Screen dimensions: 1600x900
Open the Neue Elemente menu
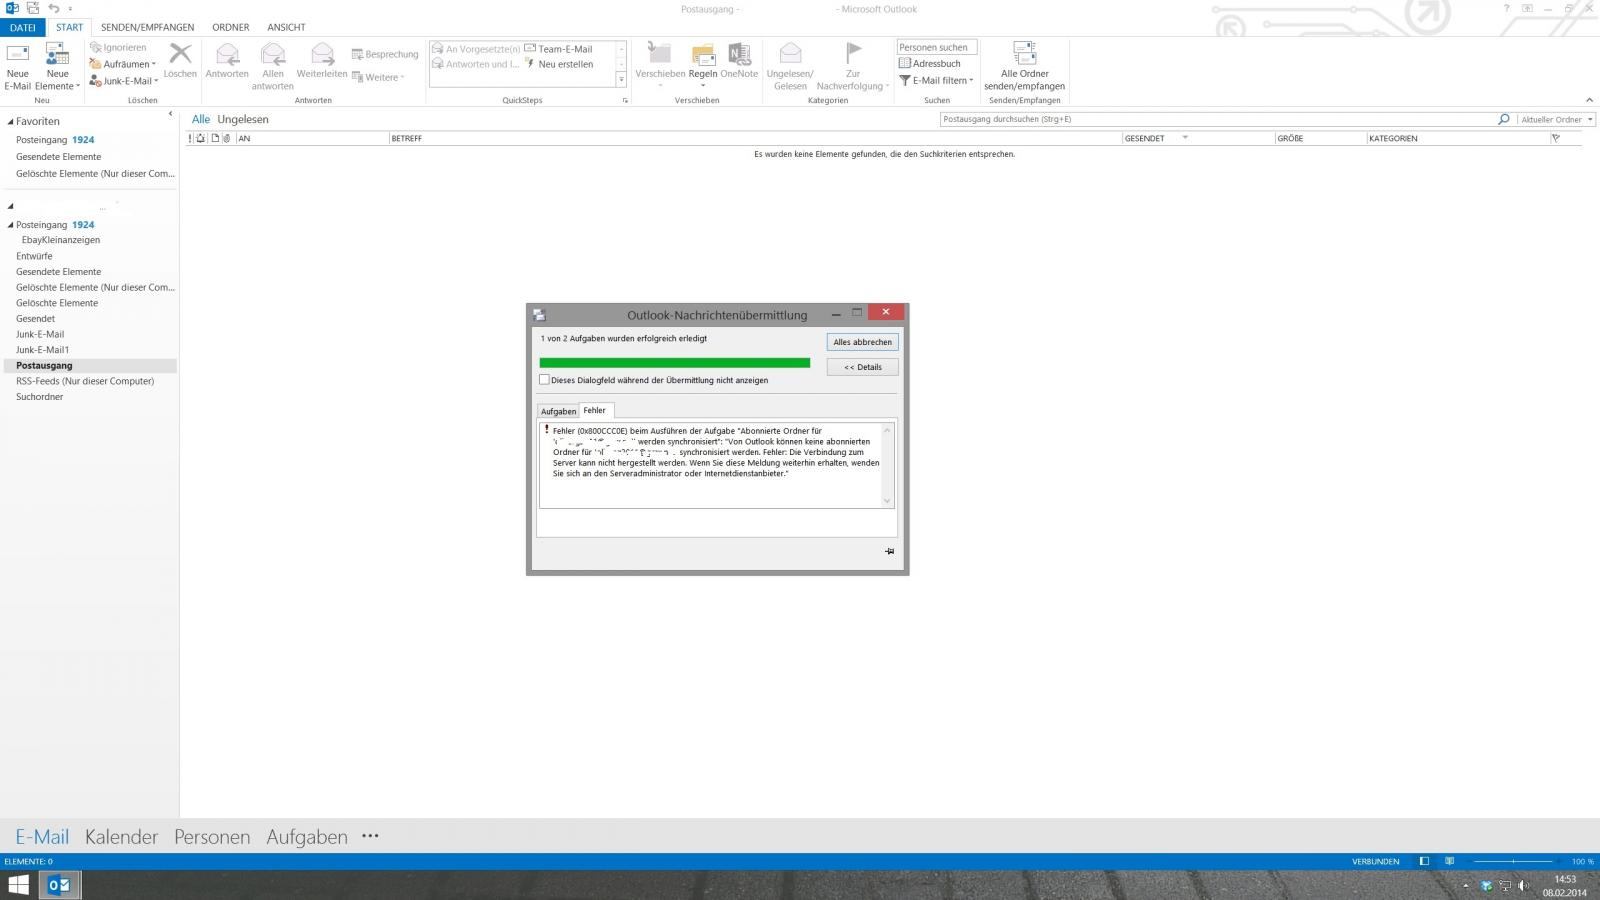[x=57, y=67]
